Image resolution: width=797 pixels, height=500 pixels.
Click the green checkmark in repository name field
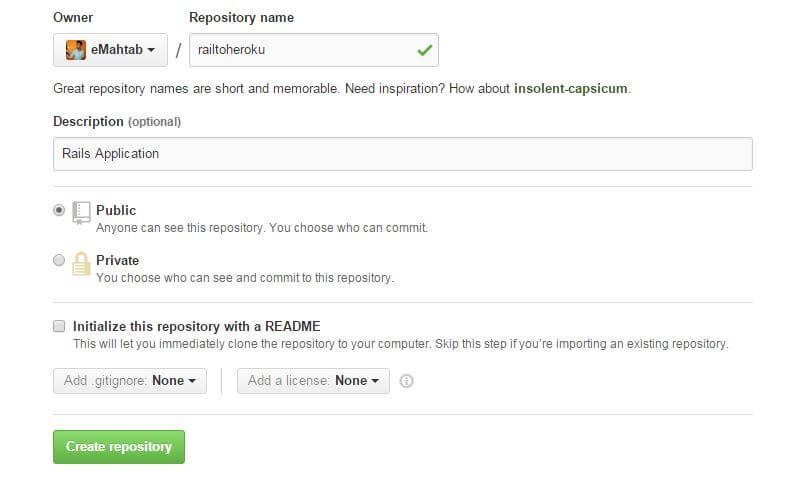click(424, 50)
